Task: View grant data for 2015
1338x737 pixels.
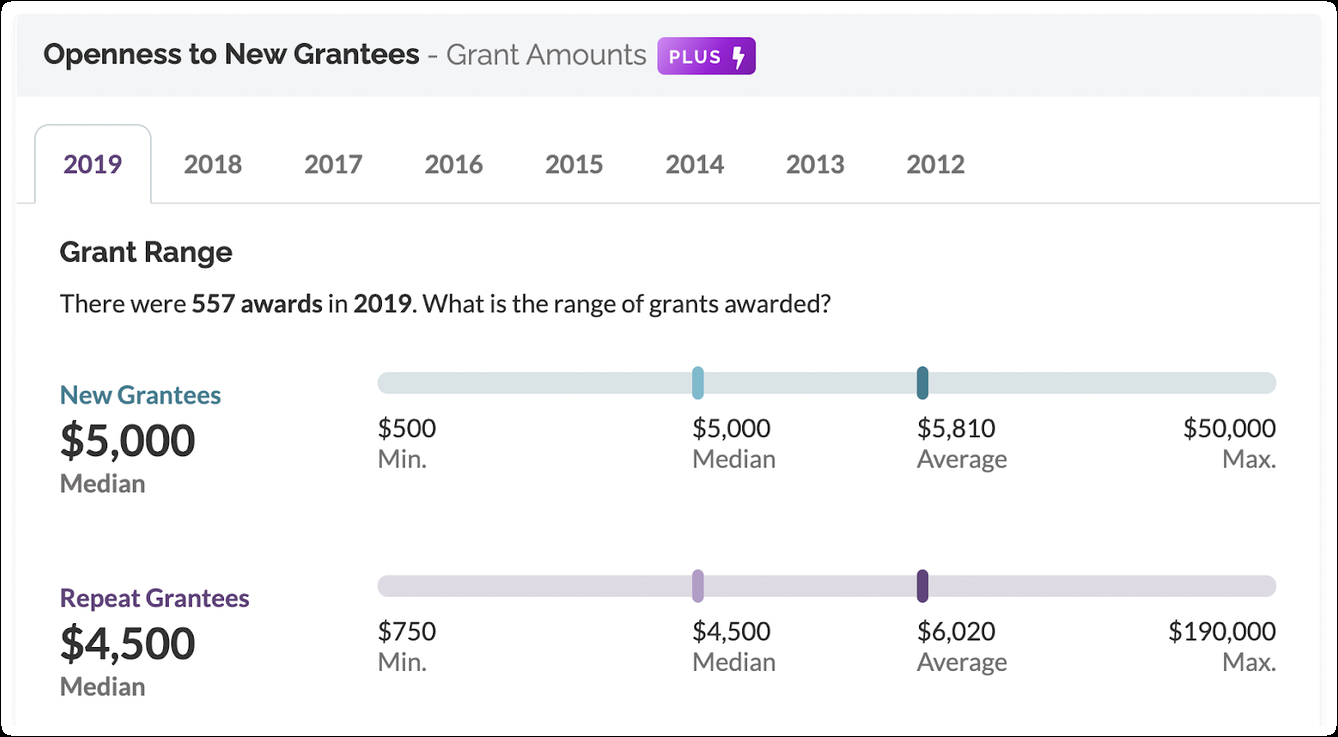Action: tap(574, 163)
